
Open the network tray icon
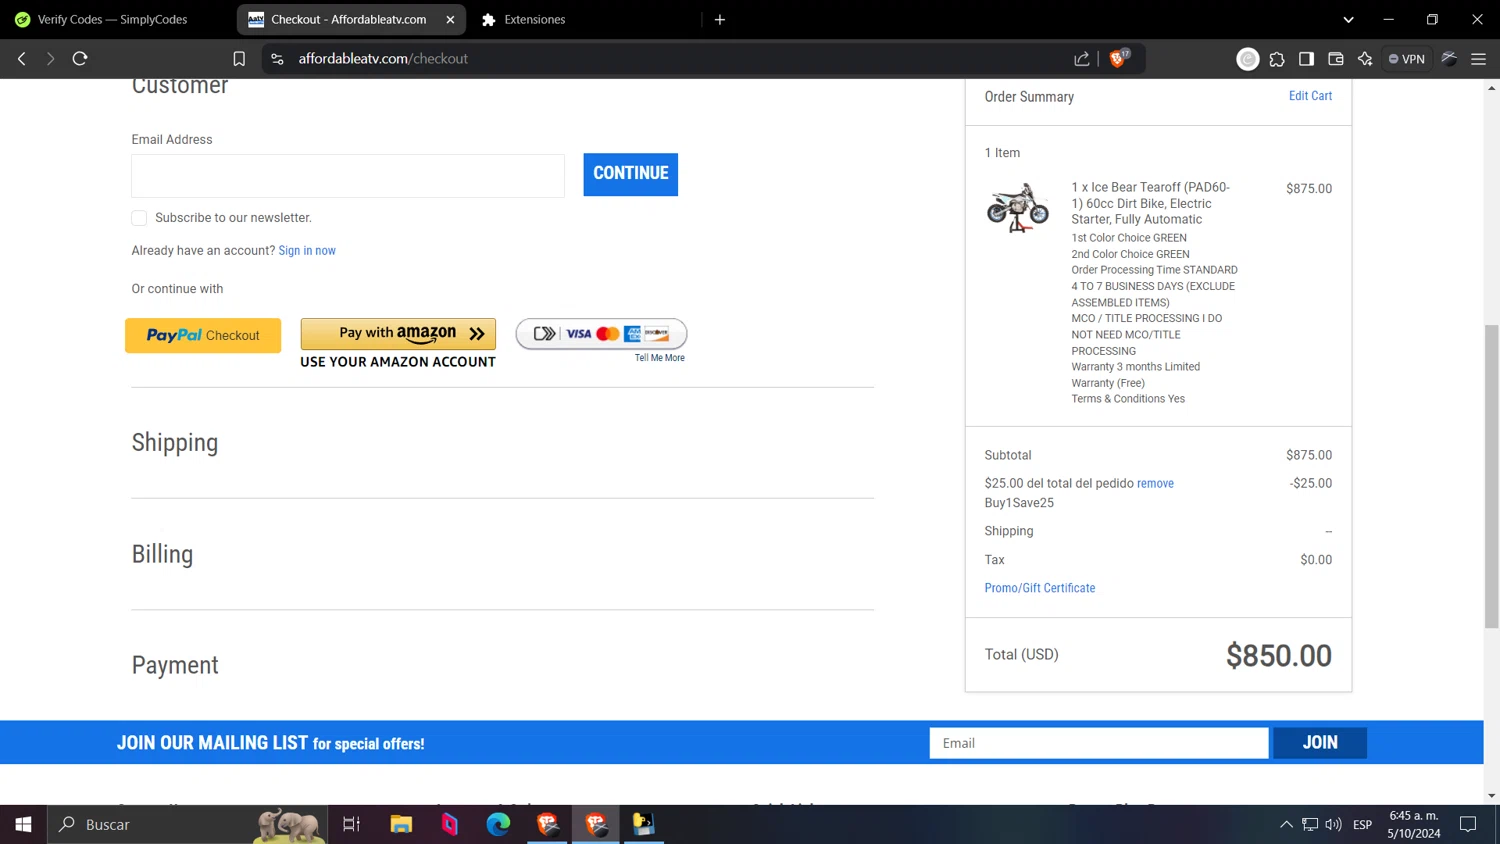pos(1310,825)
